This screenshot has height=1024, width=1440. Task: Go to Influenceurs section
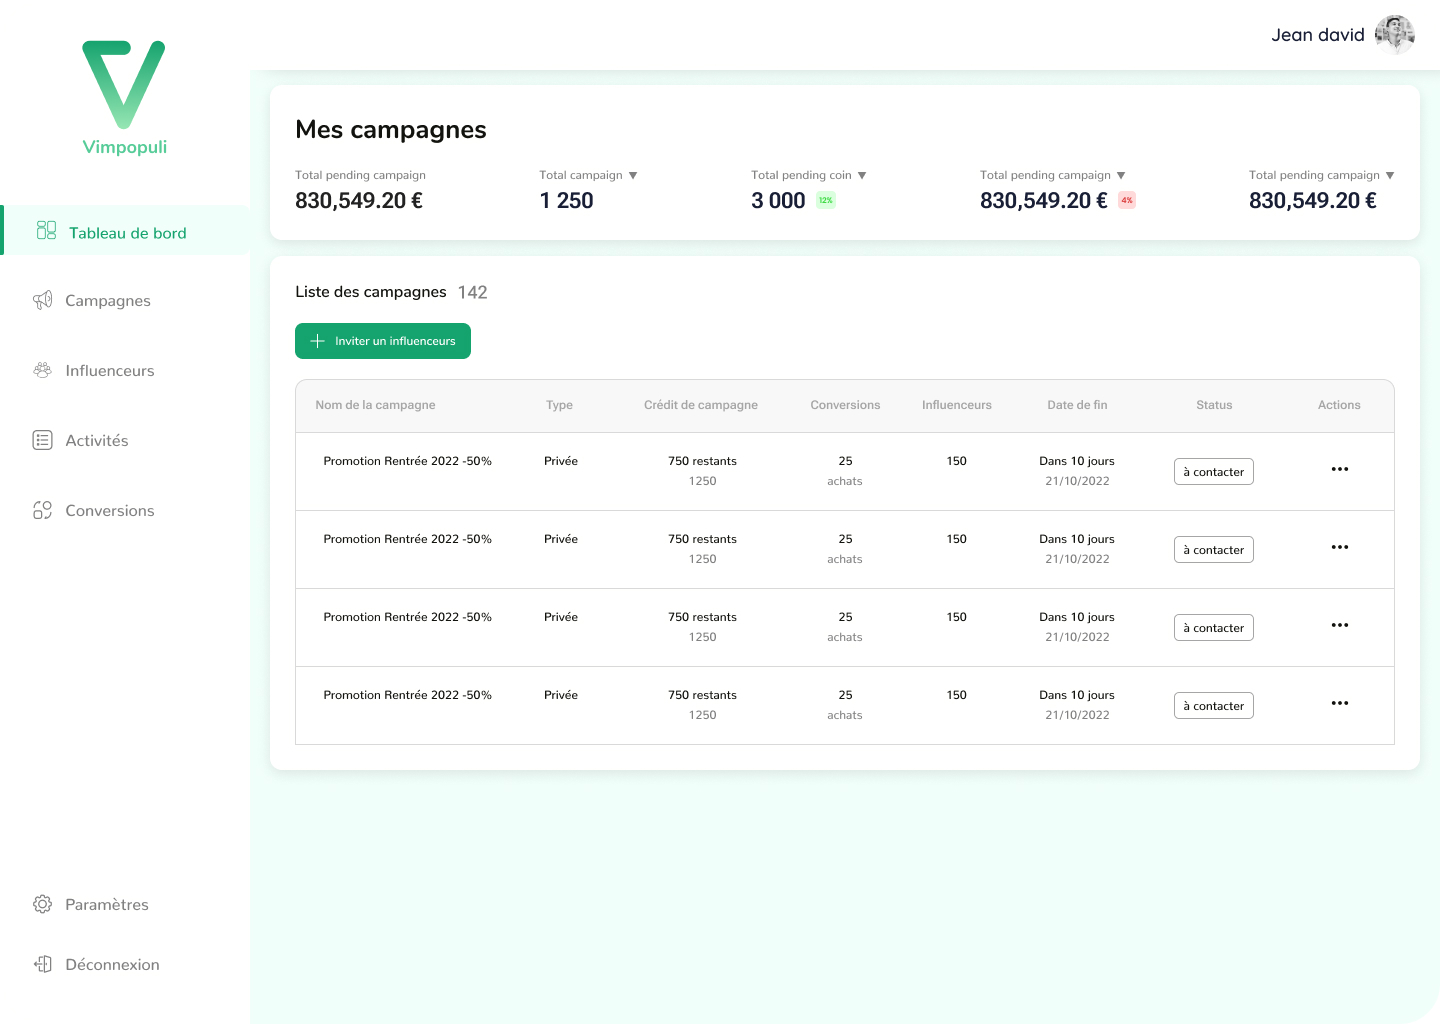point(110,370)
